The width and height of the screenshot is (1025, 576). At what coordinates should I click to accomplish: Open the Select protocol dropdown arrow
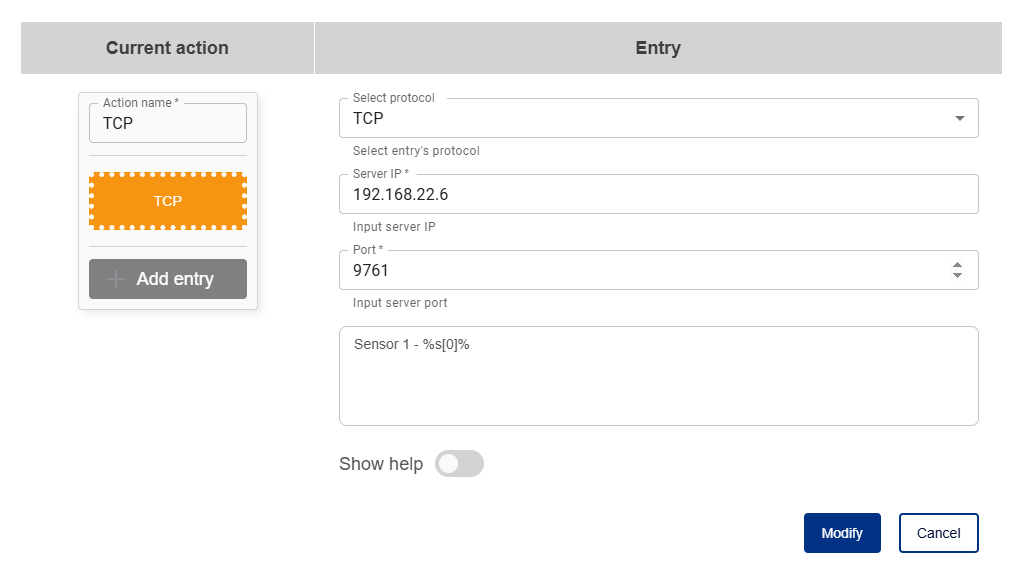pyautogui.click(x=960, y=118)
